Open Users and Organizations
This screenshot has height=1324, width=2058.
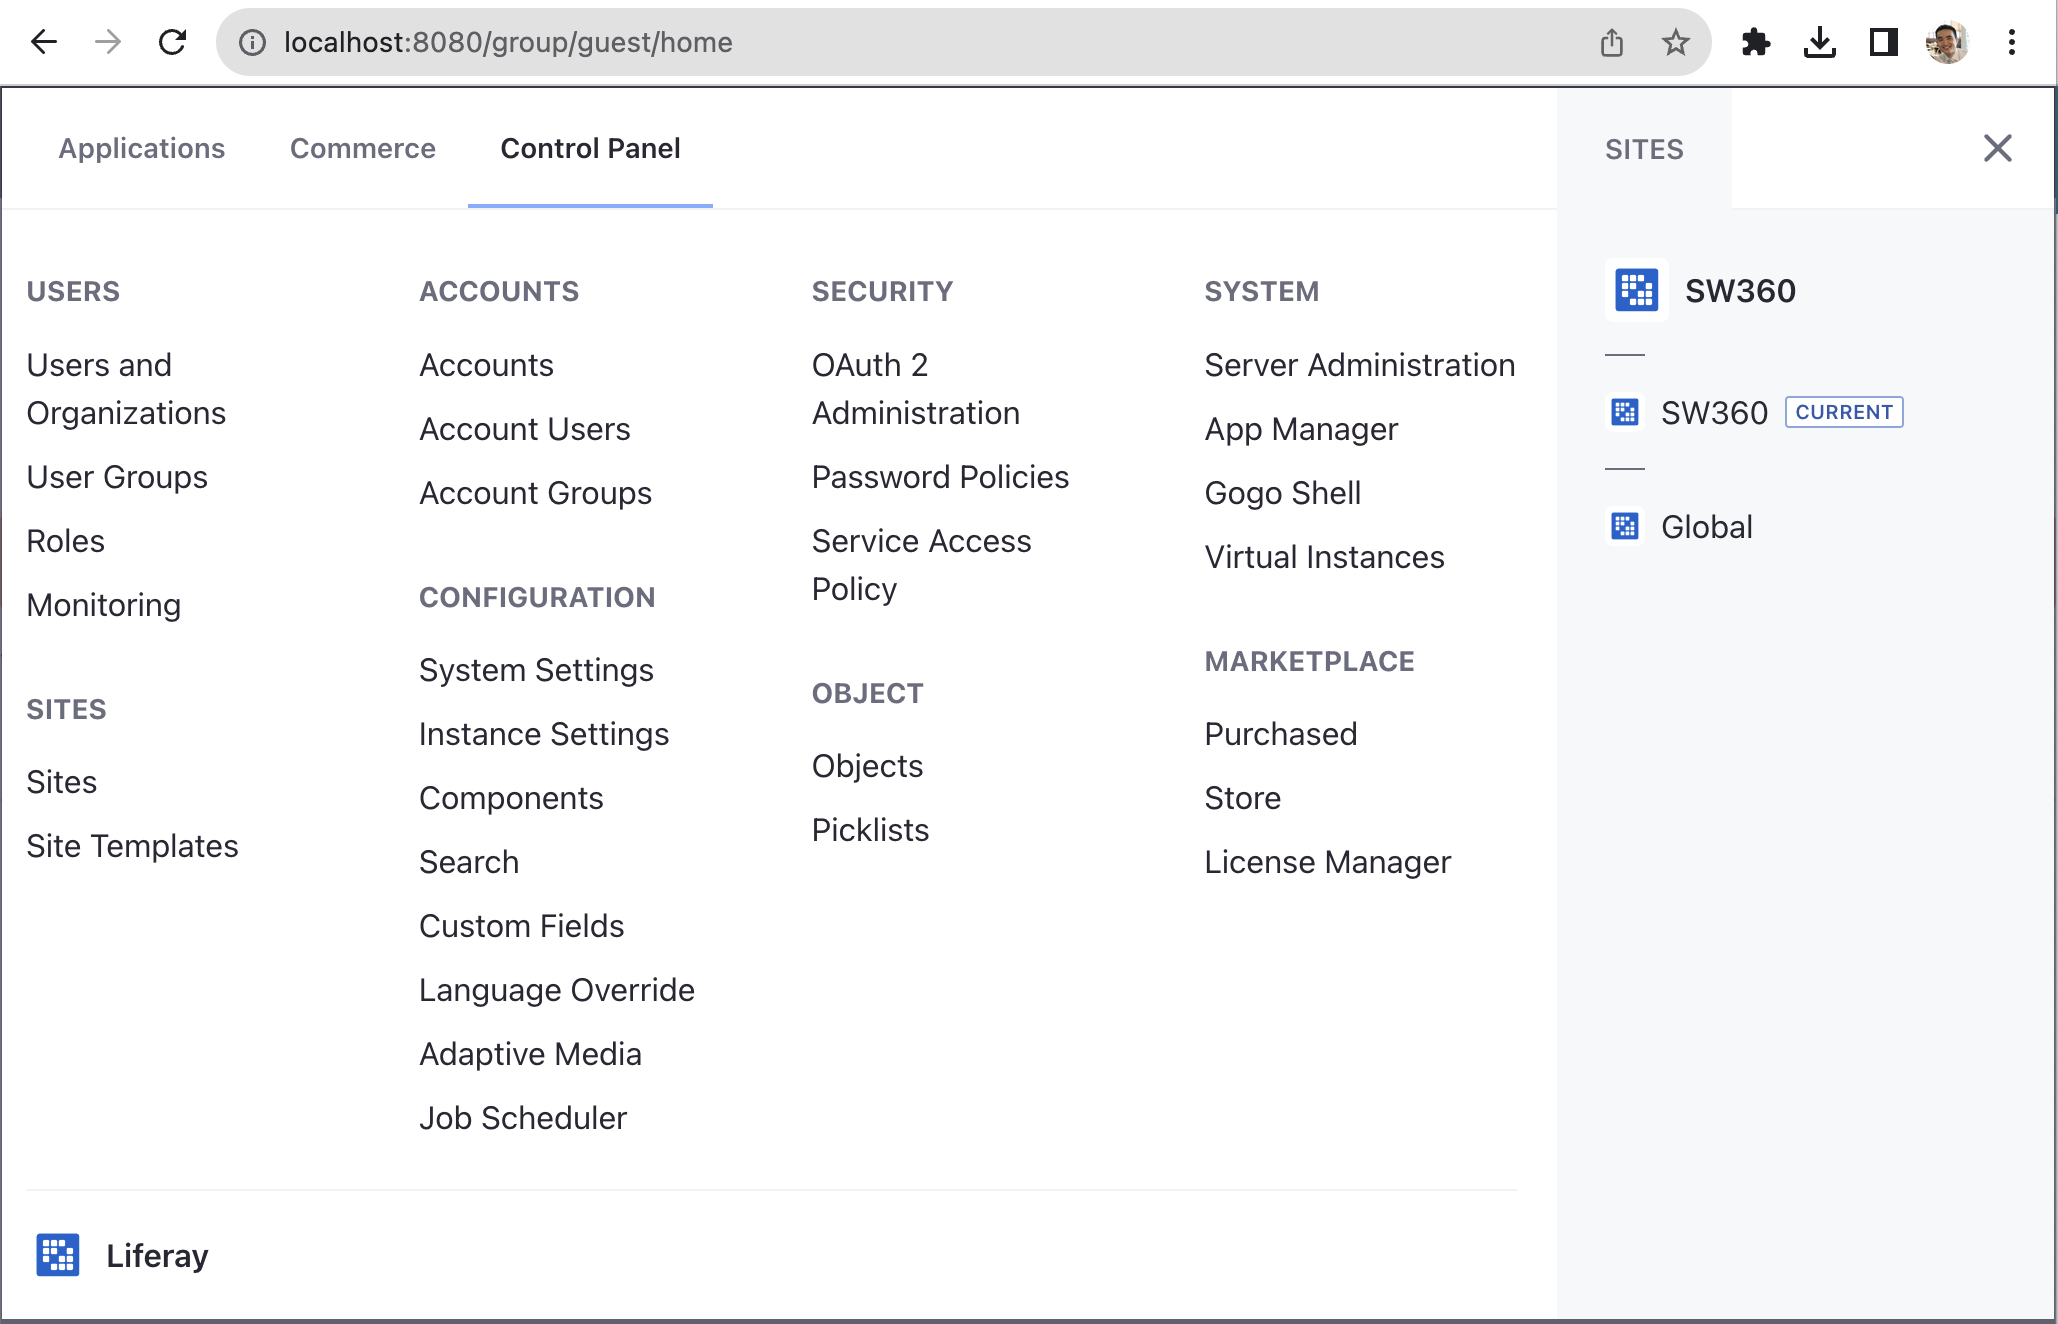tap(126, 389)
